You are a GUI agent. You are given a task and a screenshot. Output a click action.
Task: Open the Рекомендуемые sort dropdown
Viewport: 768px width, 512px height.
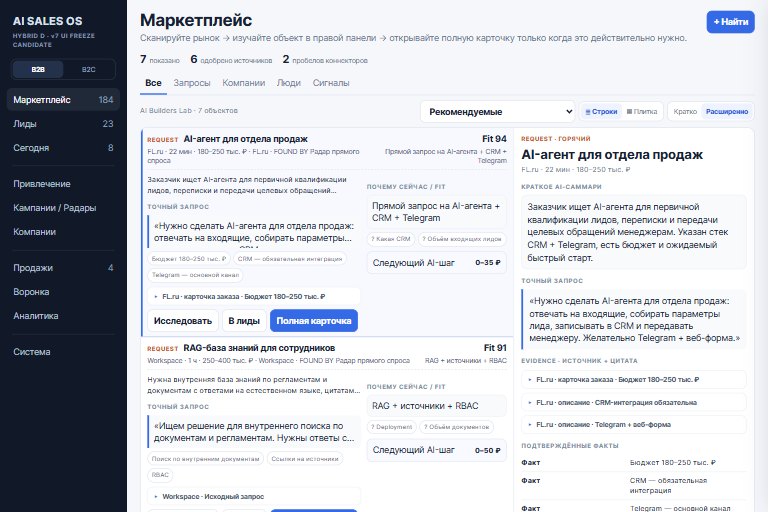pyautogui.click(x=498, y=112)
